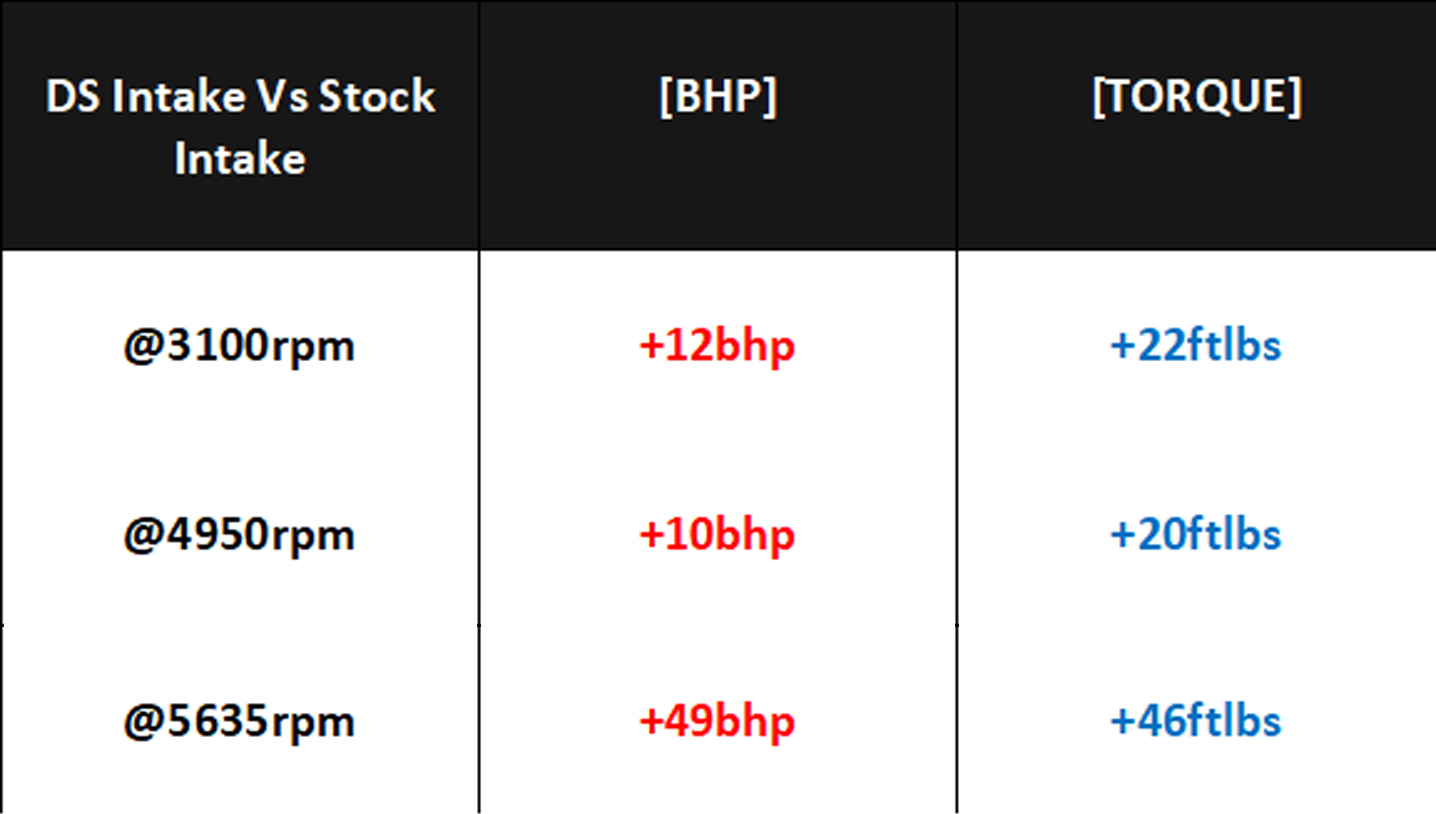Image resolution: width=1436 pixels, height=814 pixels.
Task: Click the word 'Stock' in the header
Action: point(377,97)
